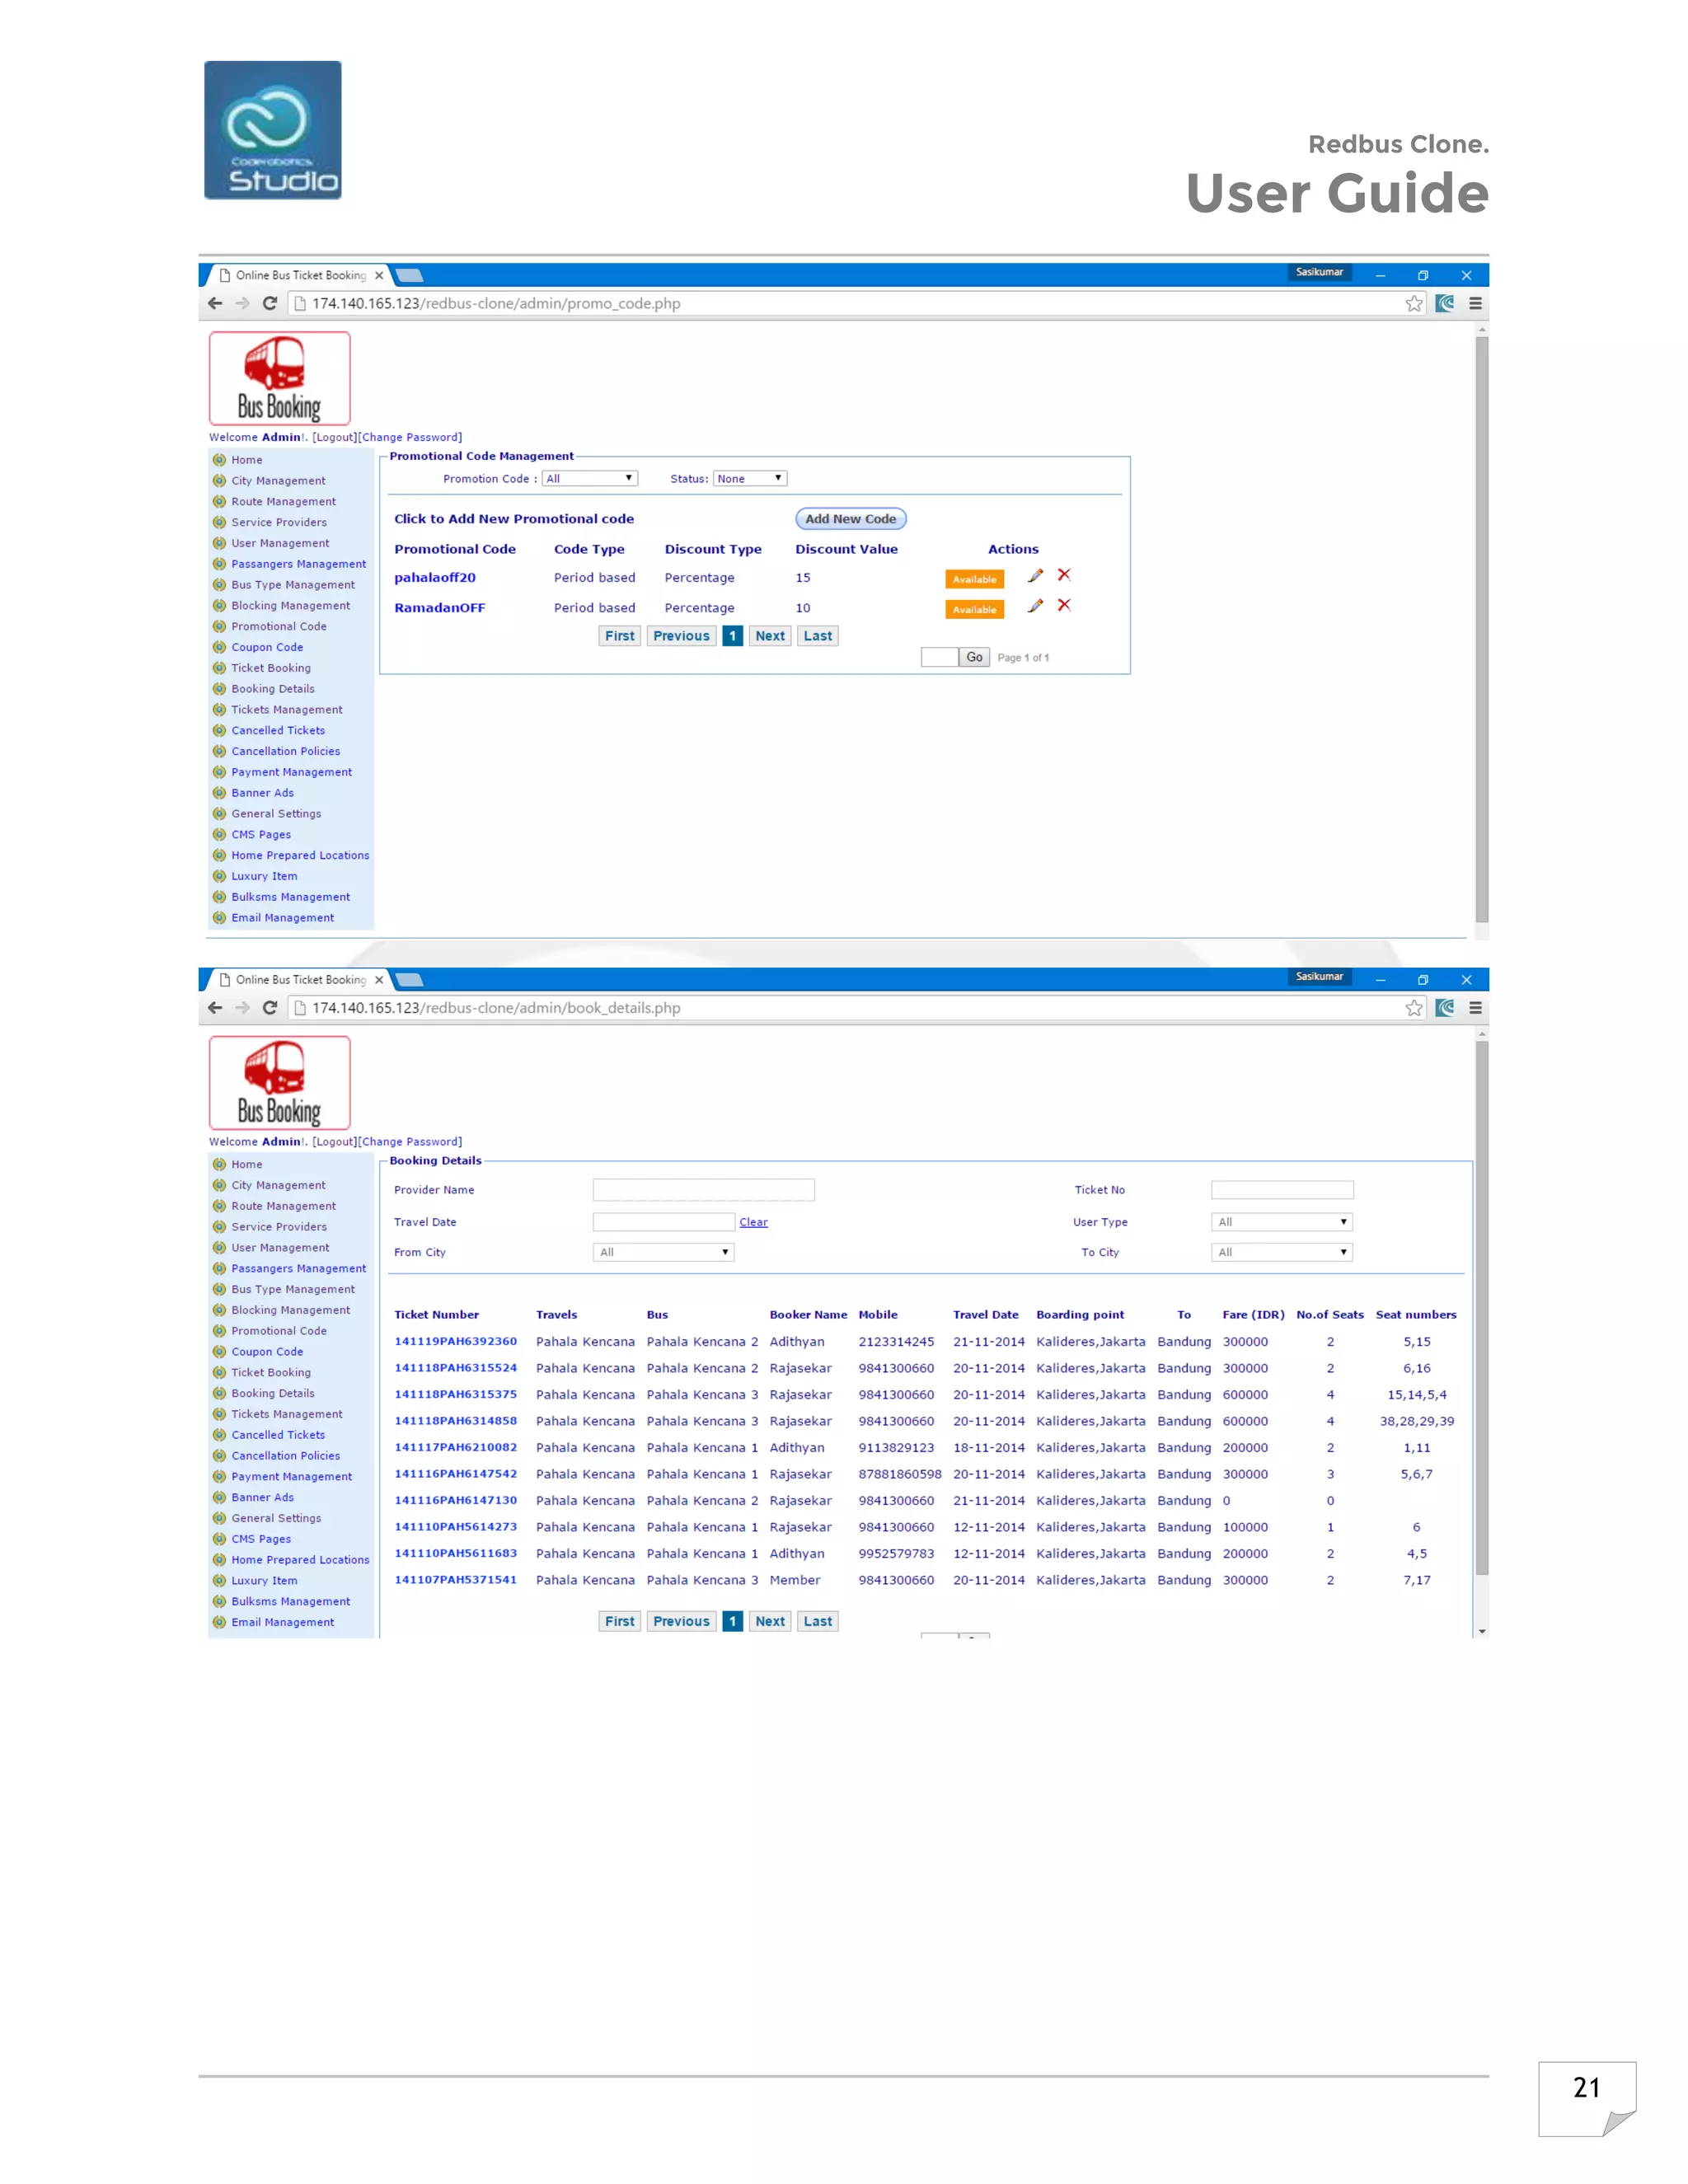Click the Bus Booking logo in promo_code window
The height and width of the screenshot is (2184, 1688).
(x=280, y=379)
